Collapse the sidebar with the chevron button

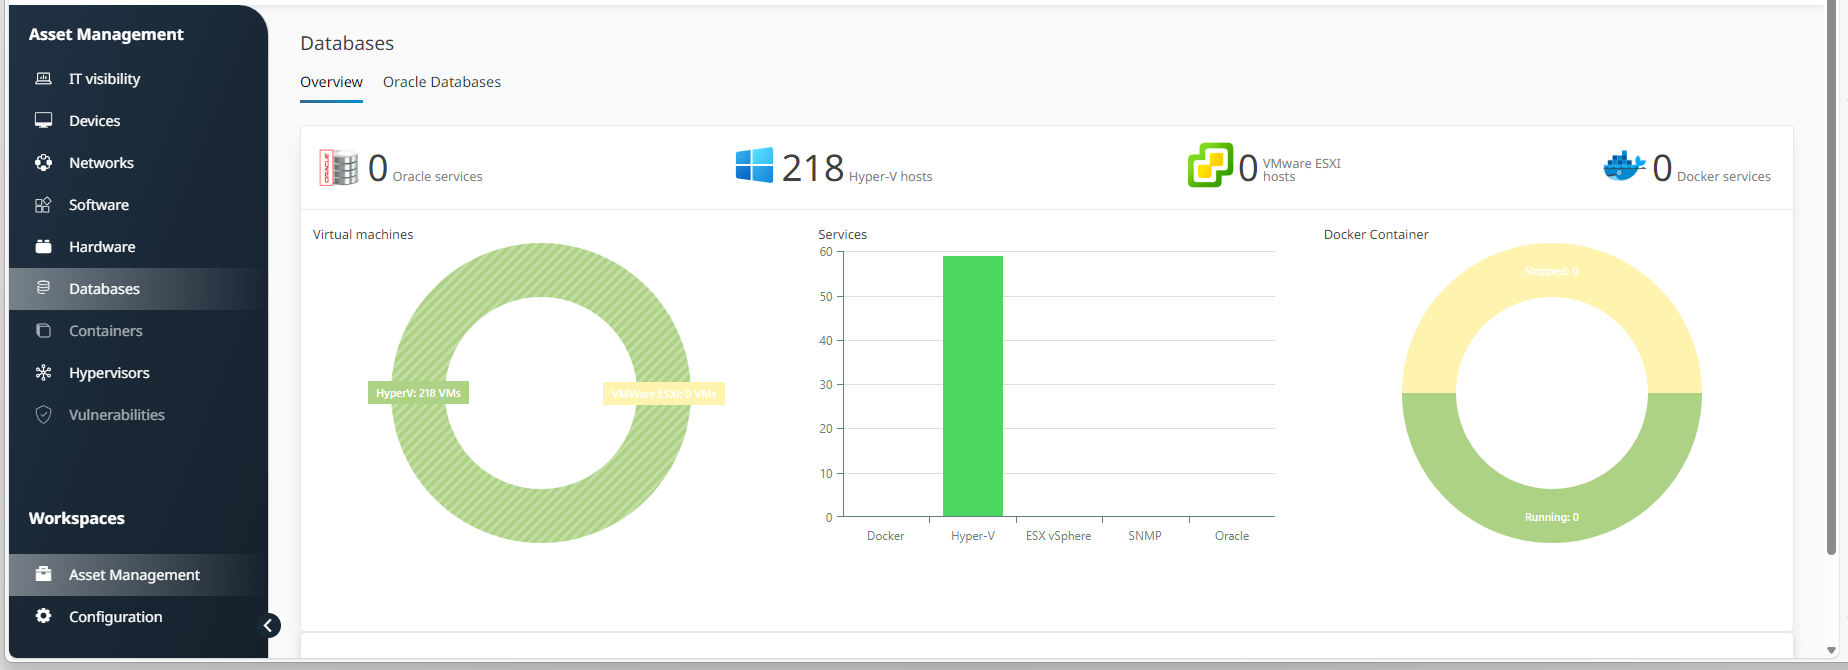click(x=268, y=626)
